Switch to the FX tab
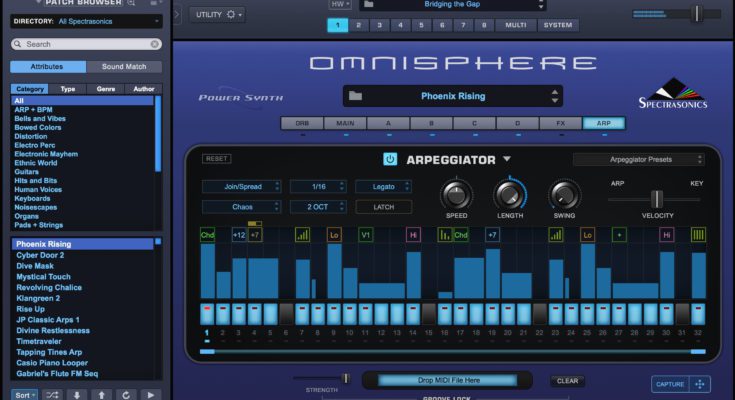735x400 pixels. [x=560, y=124]
